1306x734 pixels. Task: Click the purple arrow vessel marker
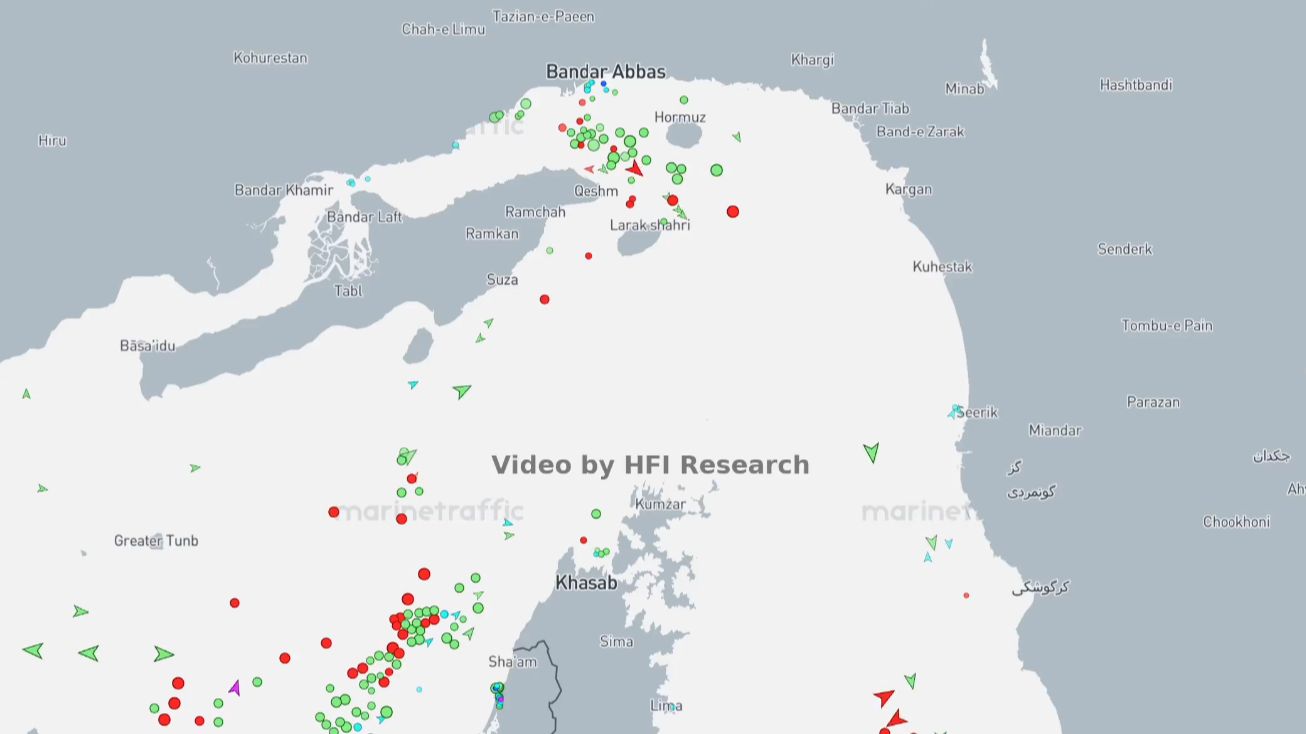click(234, 688)
